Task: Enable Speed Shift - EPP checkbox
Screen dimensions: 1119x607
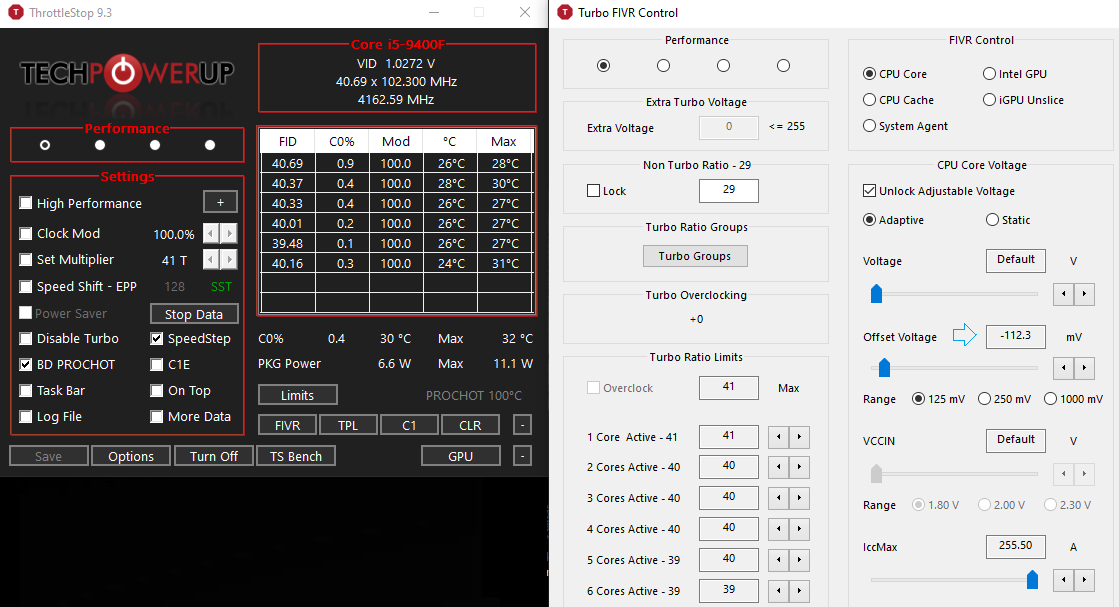Action: pos(26,286)
